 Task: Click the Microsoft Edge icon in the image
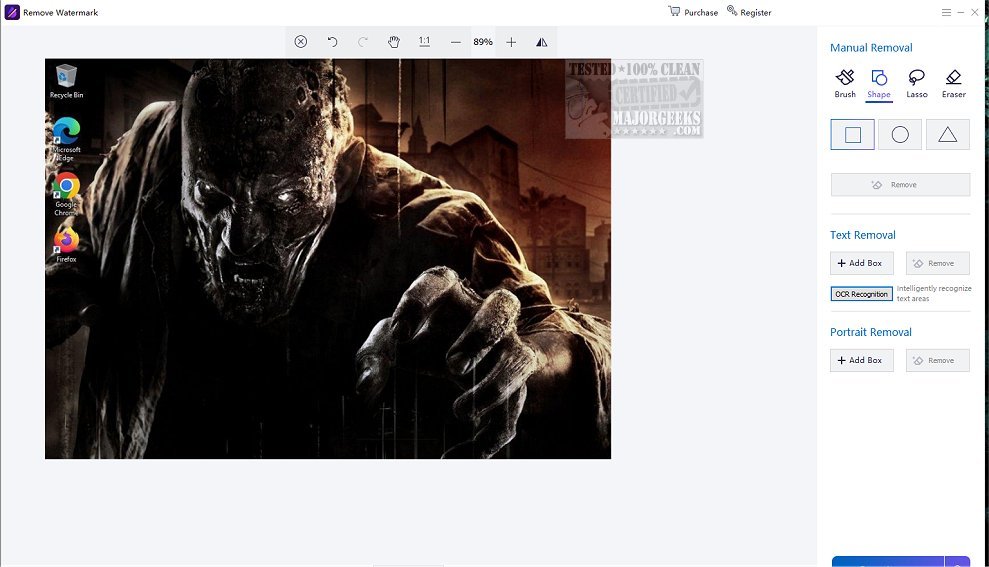[x=66, y=139]
